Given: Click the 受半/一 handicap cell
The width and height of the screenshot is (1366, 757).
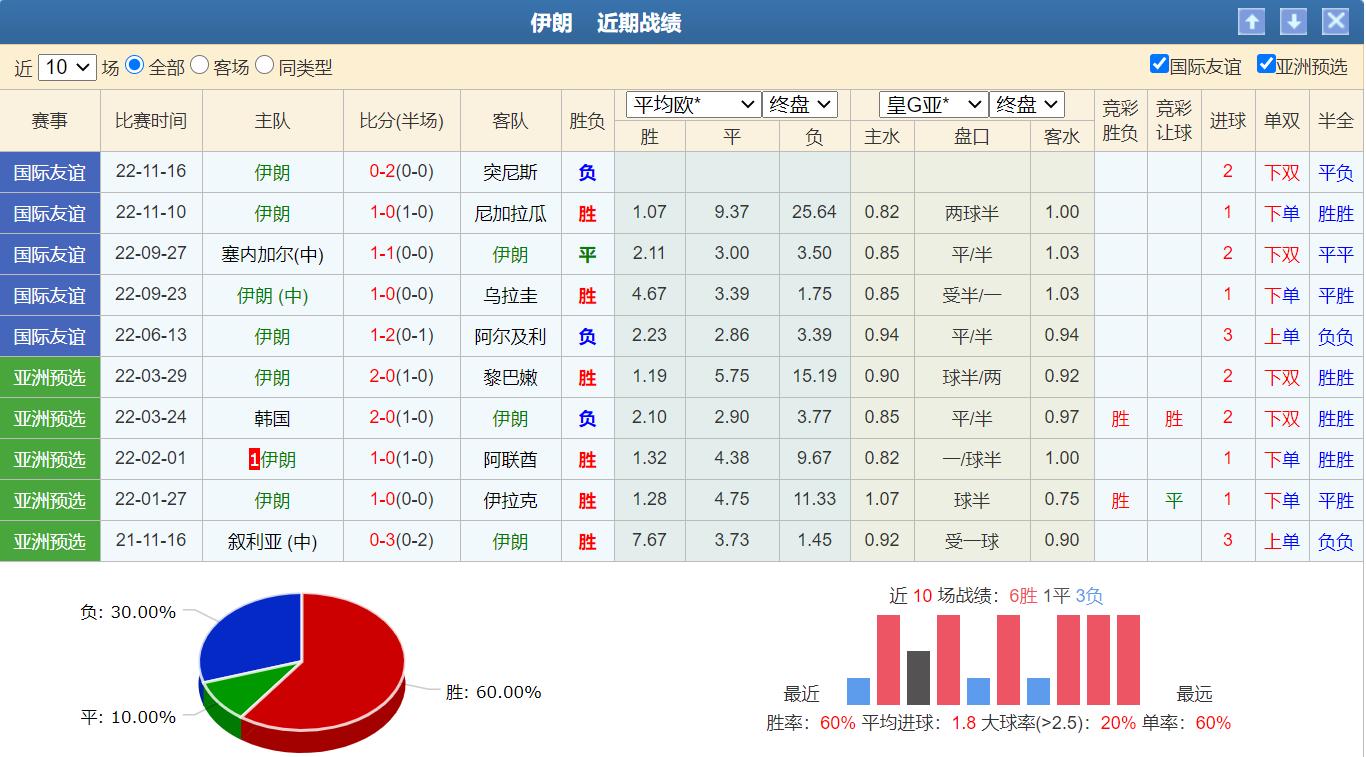Looking at the screenshot, I should point(972,296).
